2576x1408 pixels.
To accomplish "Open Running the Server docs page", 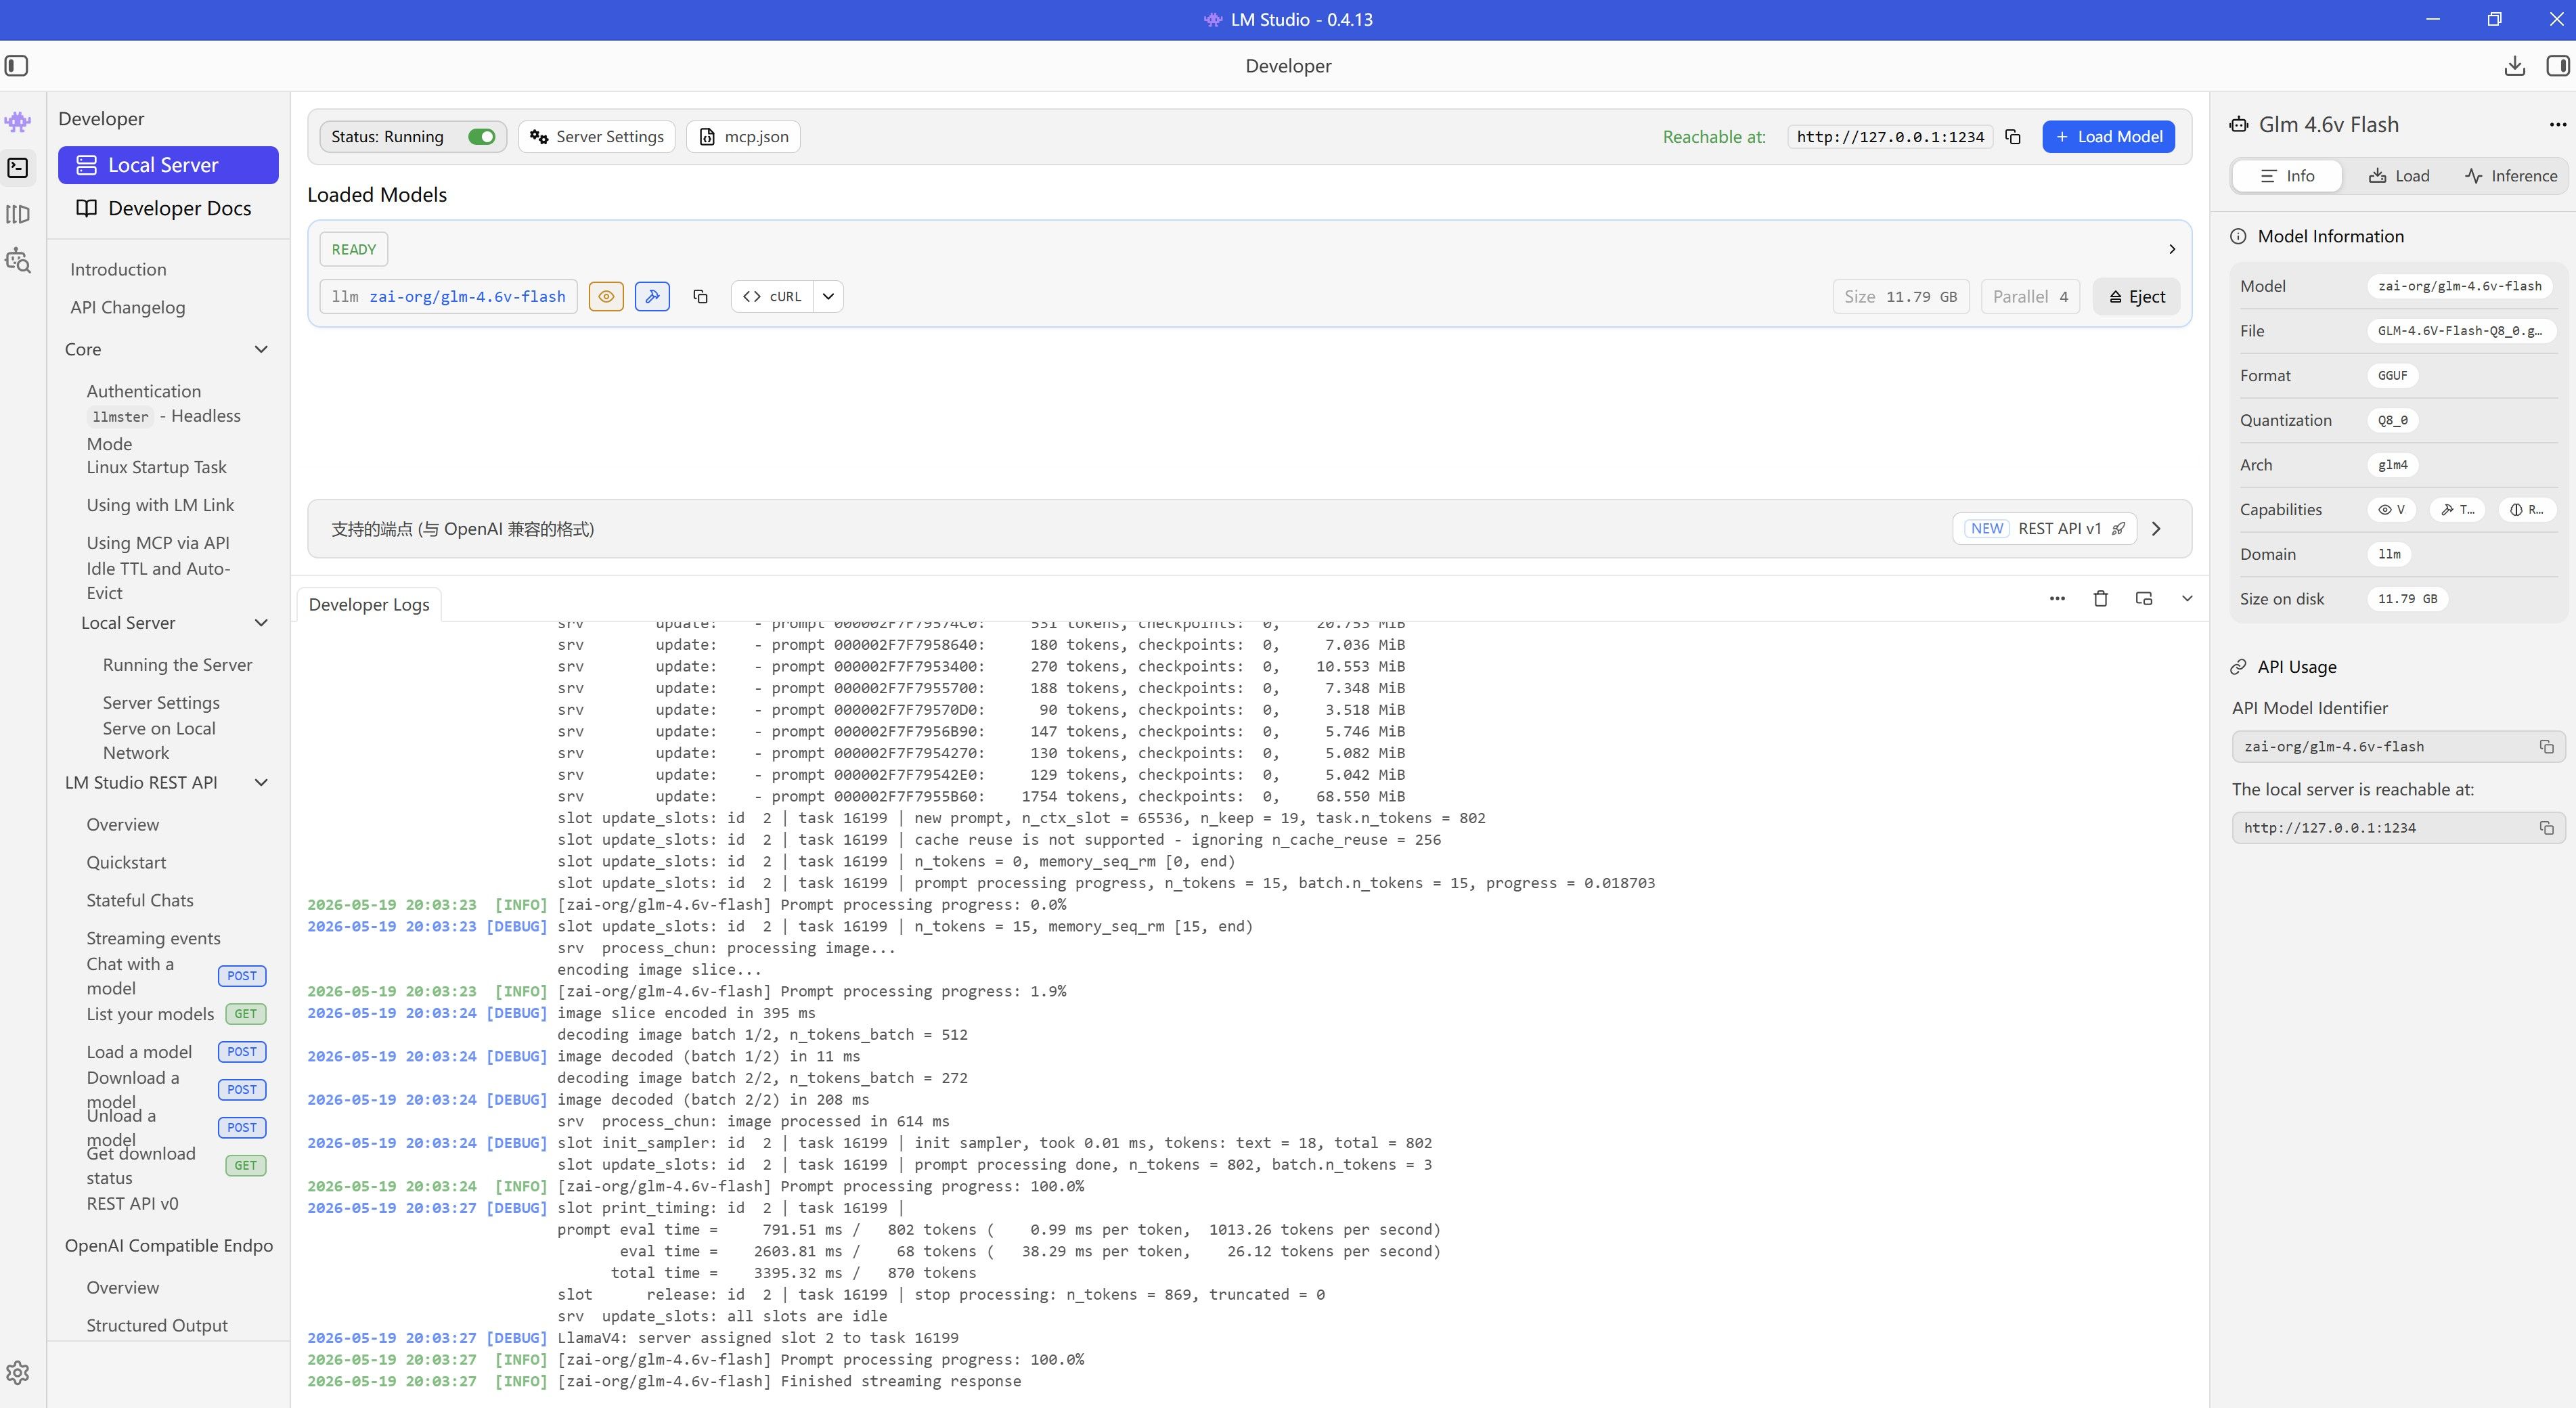I will pyautogui.click(x=177, y=665).
